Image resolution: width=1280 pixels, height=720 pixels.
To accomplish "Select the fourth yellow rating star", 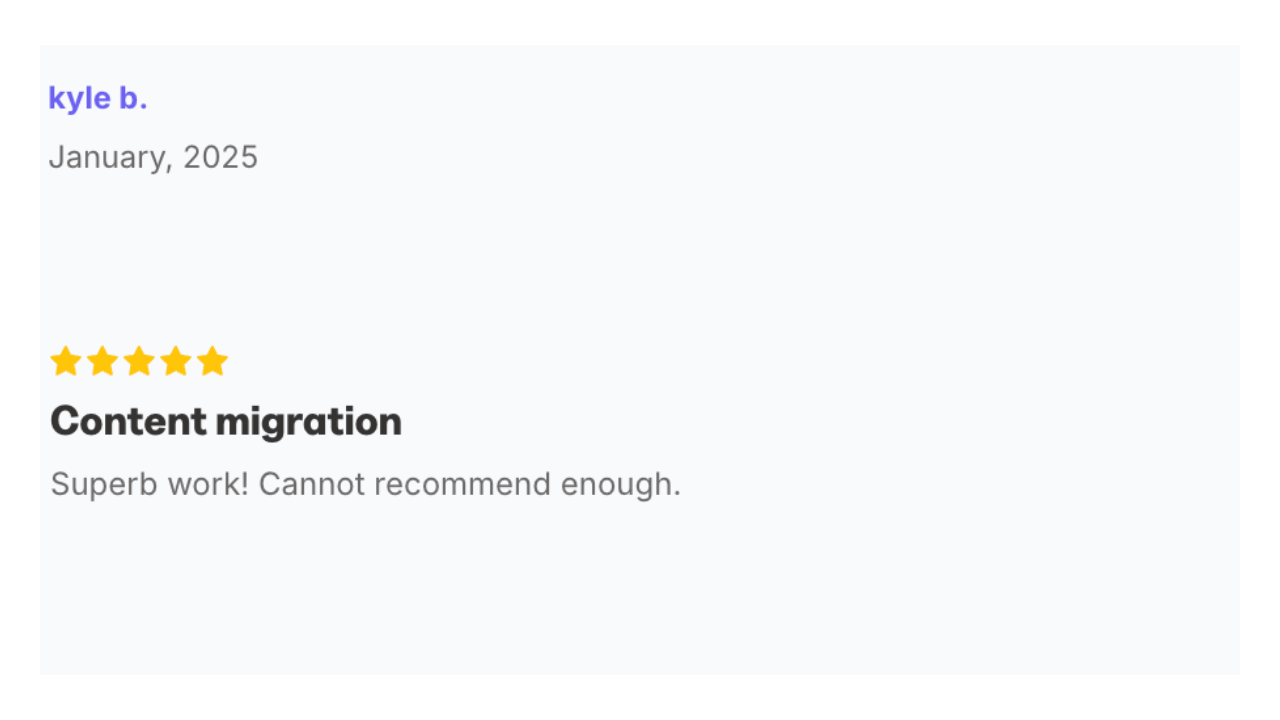I will [x=175, y=361].
